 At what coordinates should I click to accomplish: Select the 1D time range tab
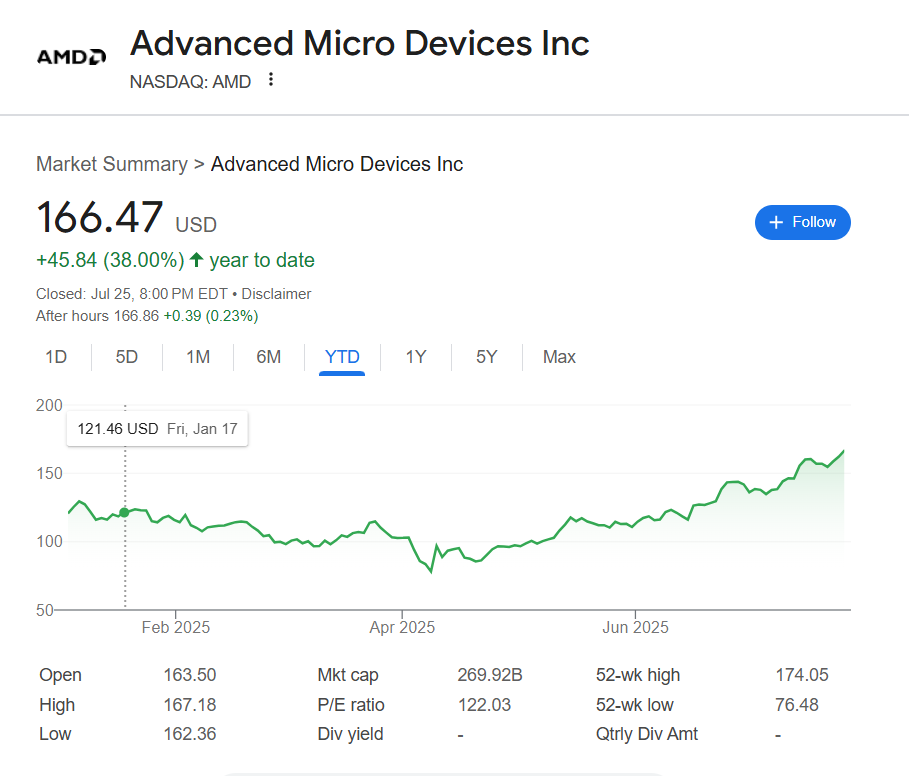click(x=56, y=357)
